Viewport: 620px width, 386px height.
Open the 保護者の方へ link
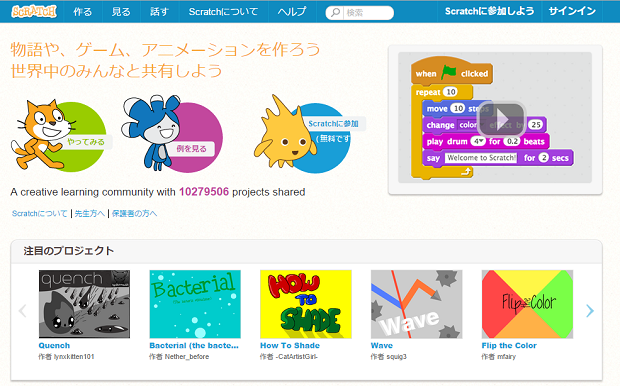pos(134,214)
